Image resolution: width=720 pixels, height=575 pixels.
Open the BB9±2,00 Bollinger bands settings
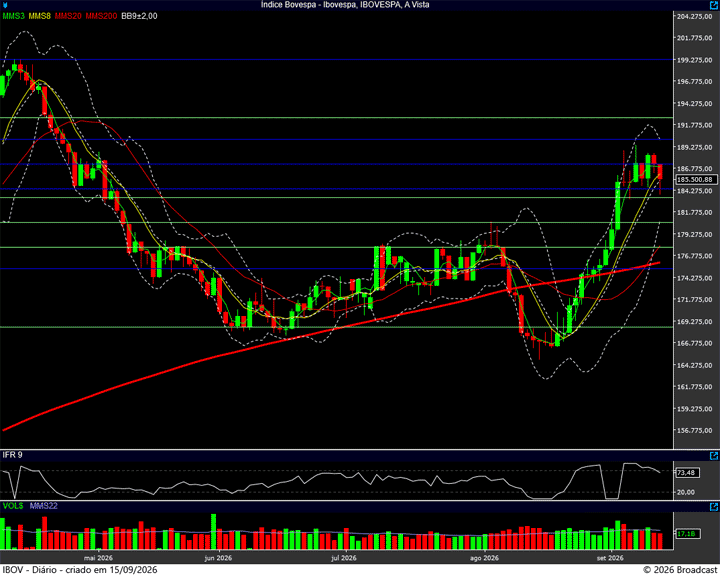[x=139, y=16]
